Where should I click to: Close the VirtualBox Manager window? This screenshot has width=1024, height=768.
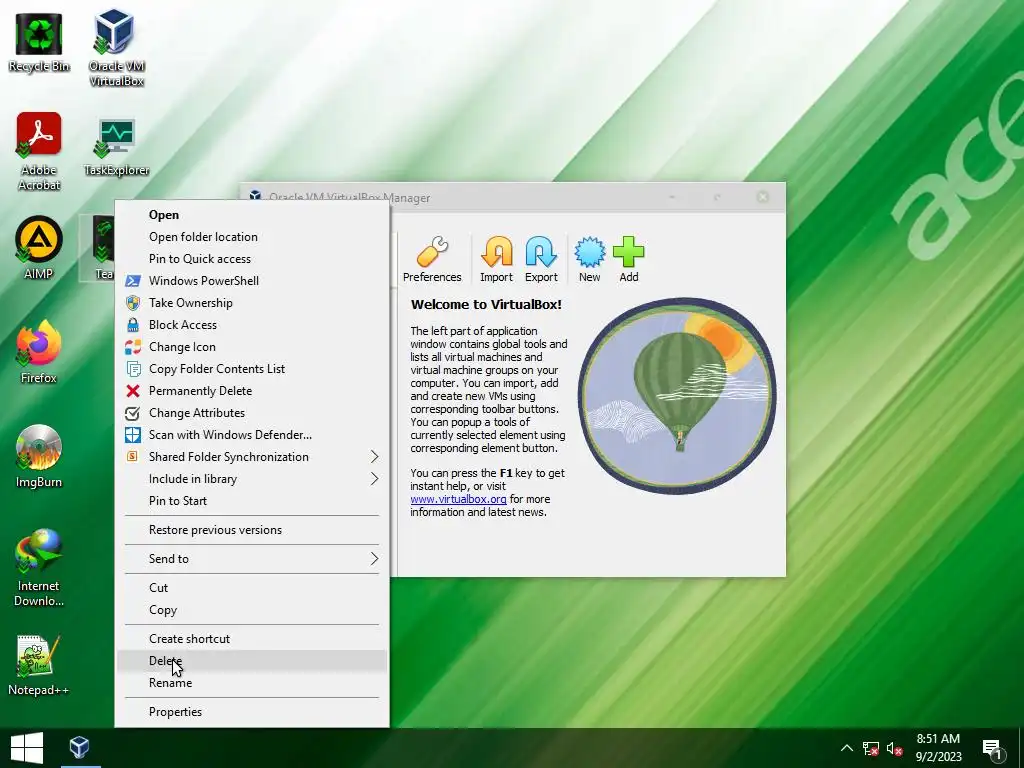point(762,197)
